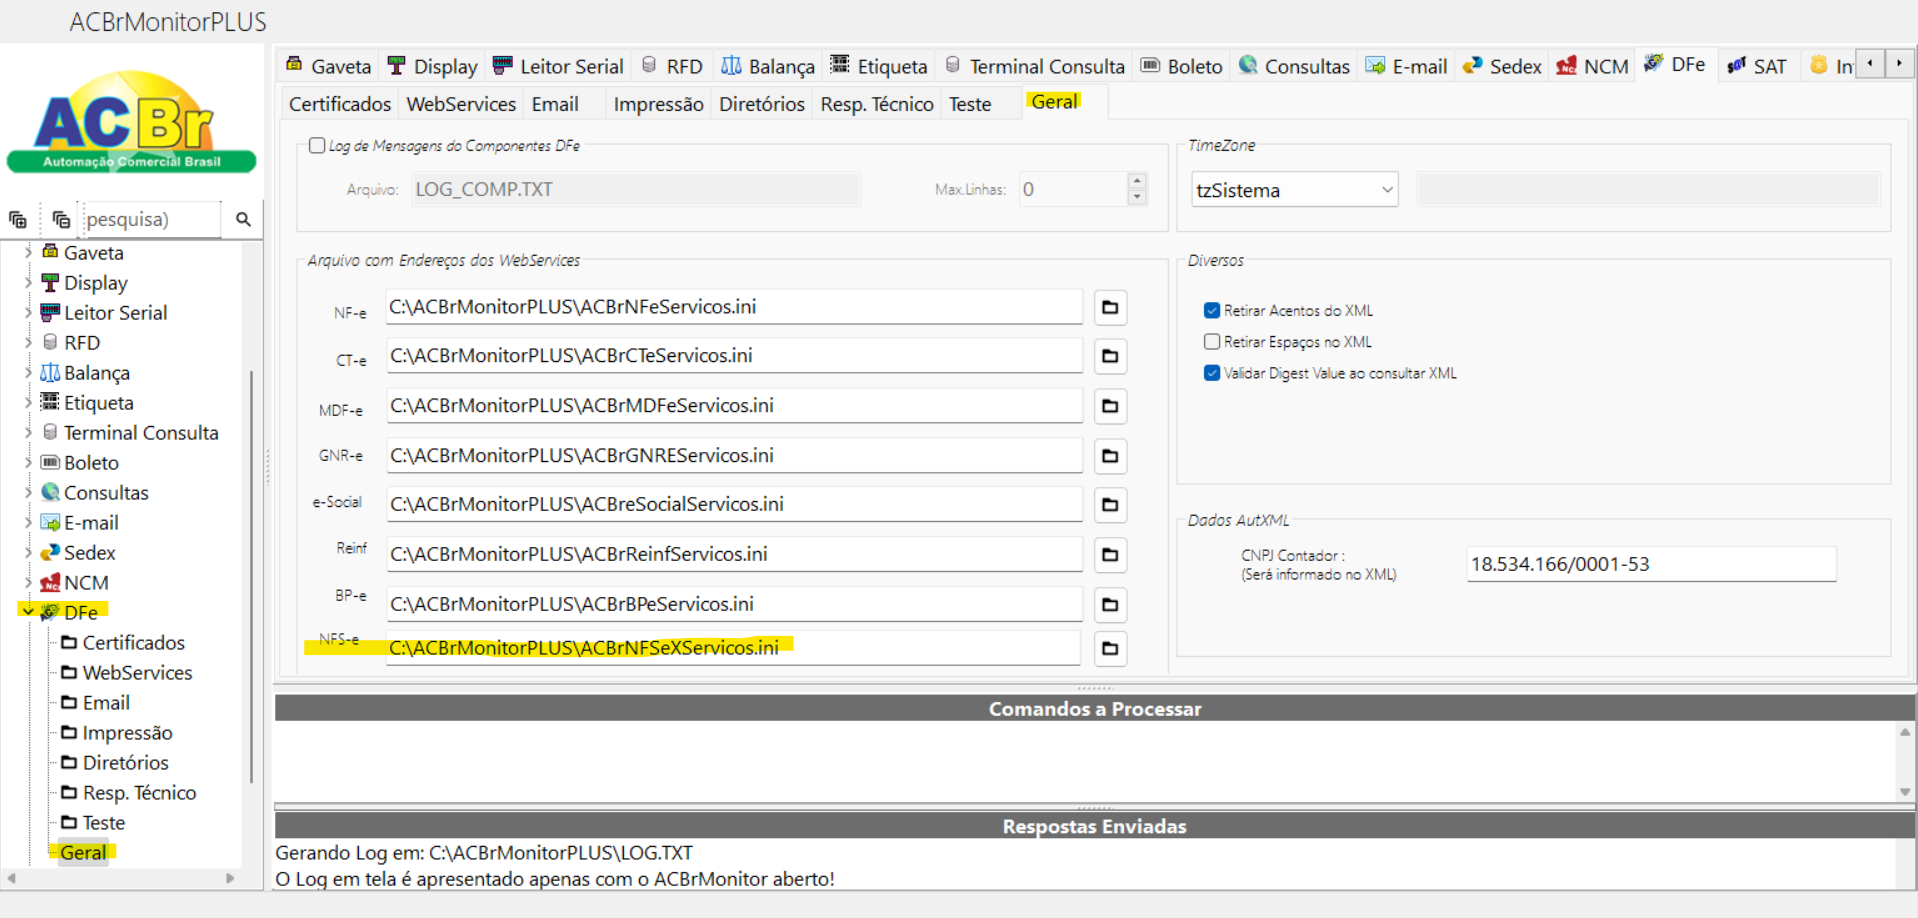1918x918 pixels.
Task: Browse for the Reinf services ini file
Action: (1110, 555)
